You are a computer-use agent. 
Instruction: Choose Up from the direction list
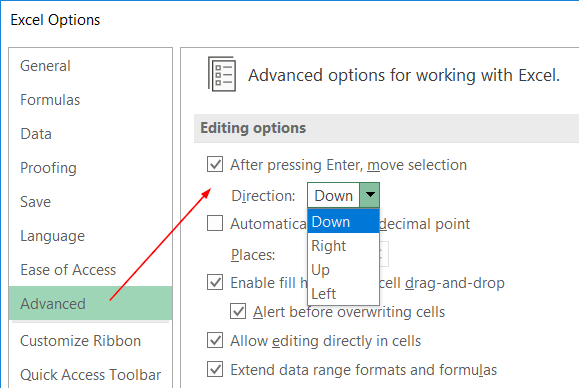[x=343, y=270]
